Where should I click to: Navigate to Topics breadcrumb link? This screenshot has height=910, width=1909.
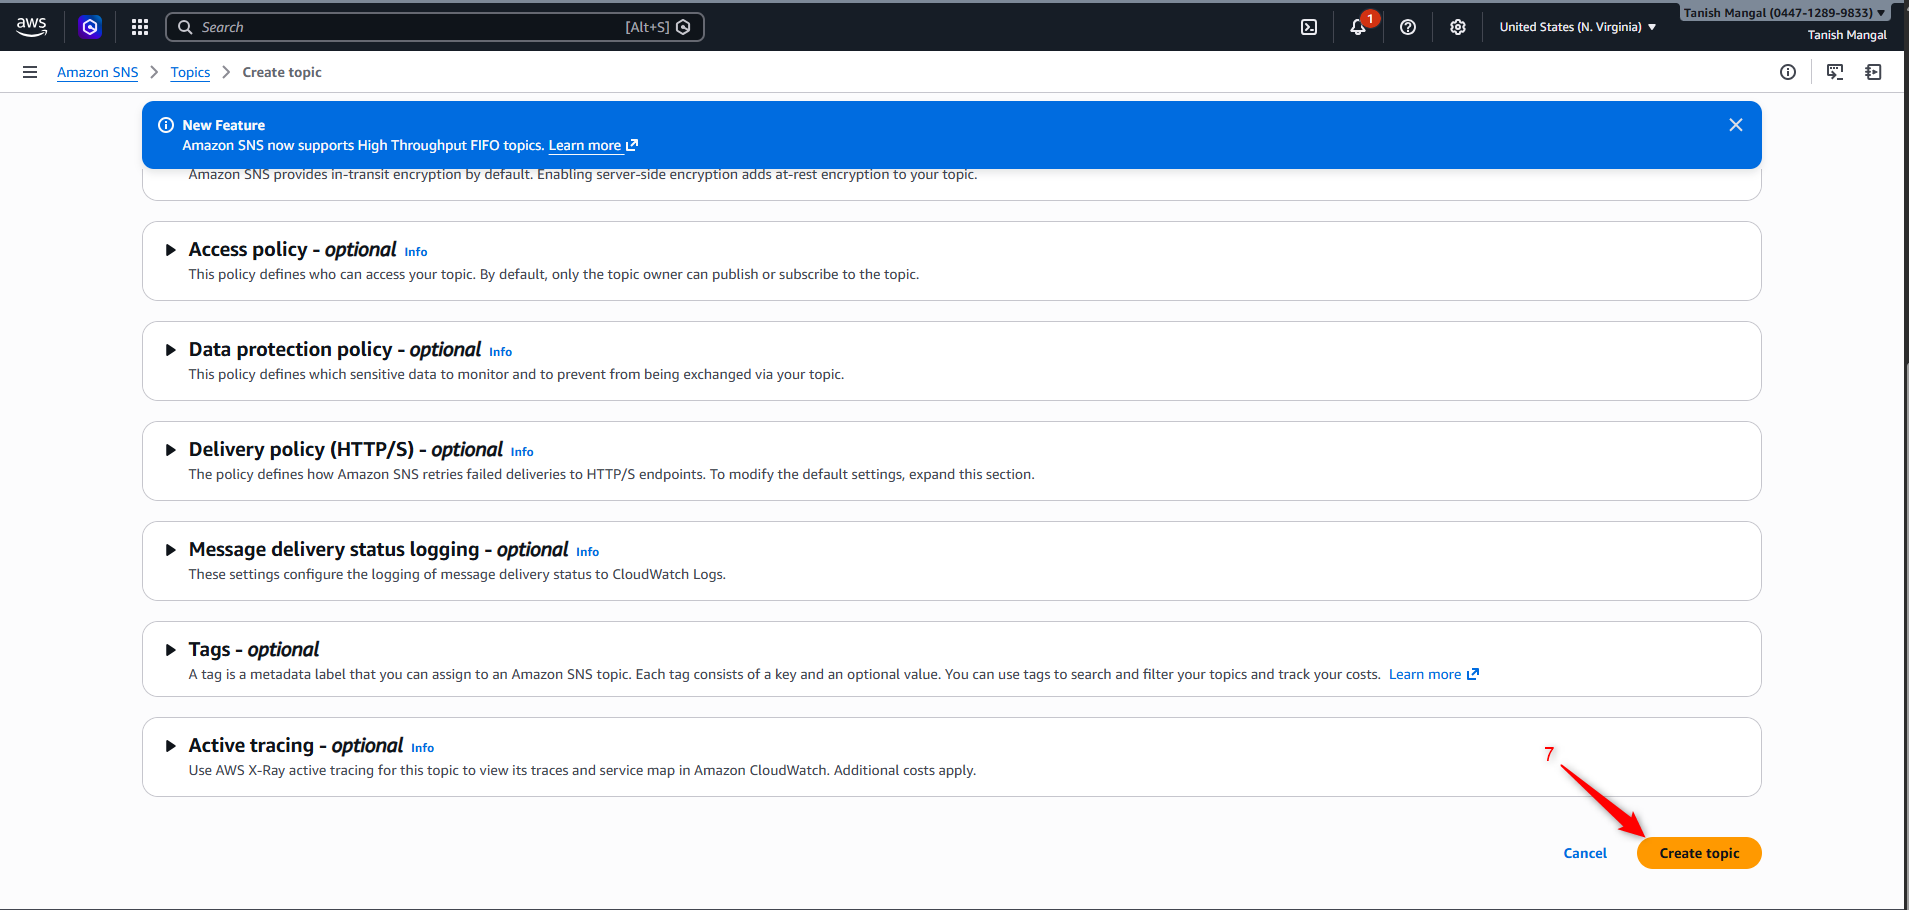click(x=190, y=72)
